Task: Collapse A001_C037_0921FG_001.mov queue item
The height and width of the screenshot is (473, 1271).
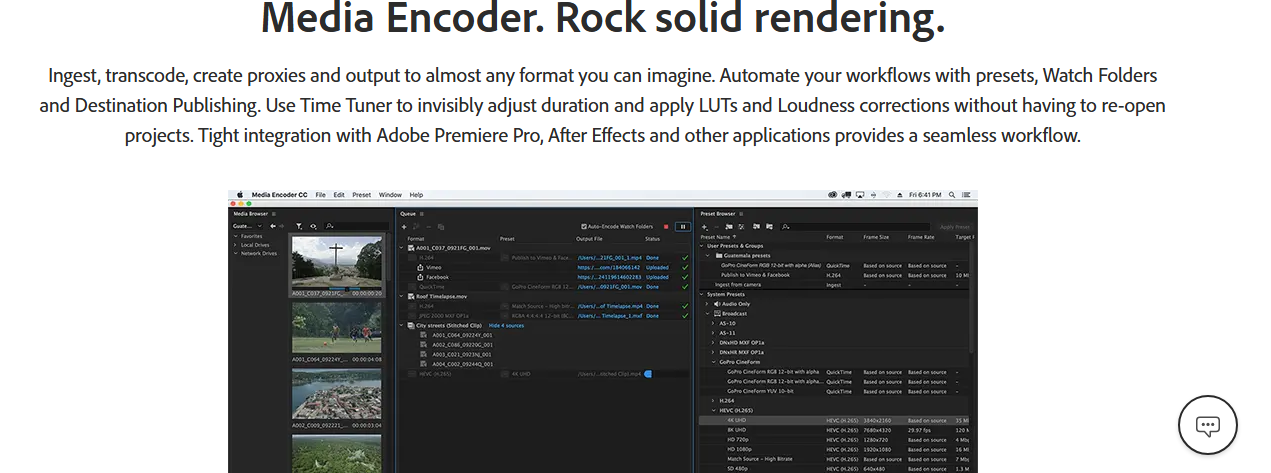Action: point(402,248)
